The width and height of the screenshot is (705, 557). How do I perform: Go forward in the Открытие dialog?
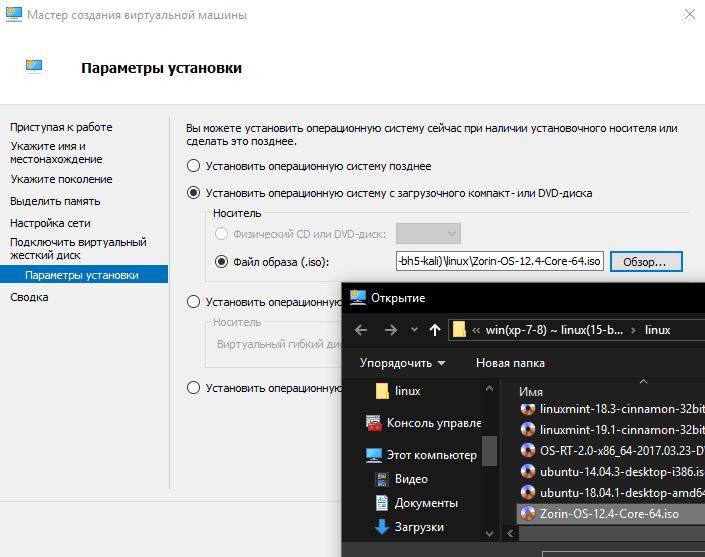pos(391,330)
